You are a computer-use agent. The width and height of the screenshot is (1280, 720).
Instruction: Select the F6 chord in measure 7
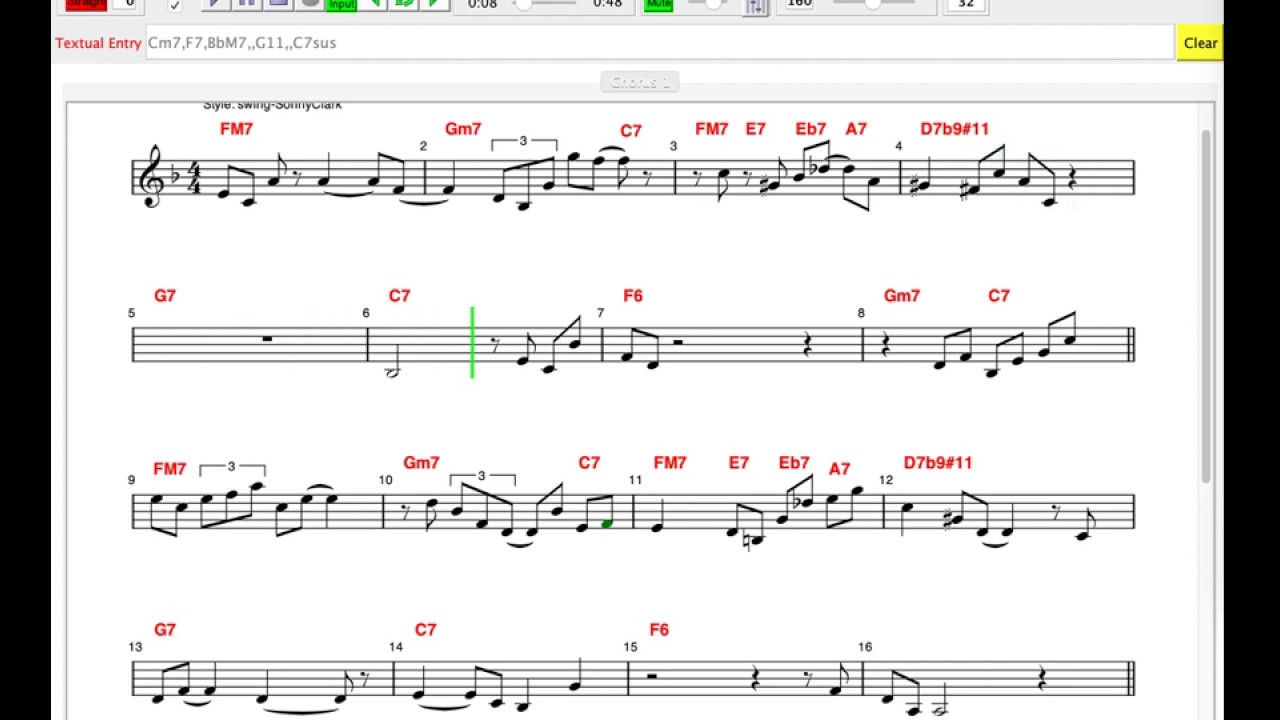[x=632, y=296]
